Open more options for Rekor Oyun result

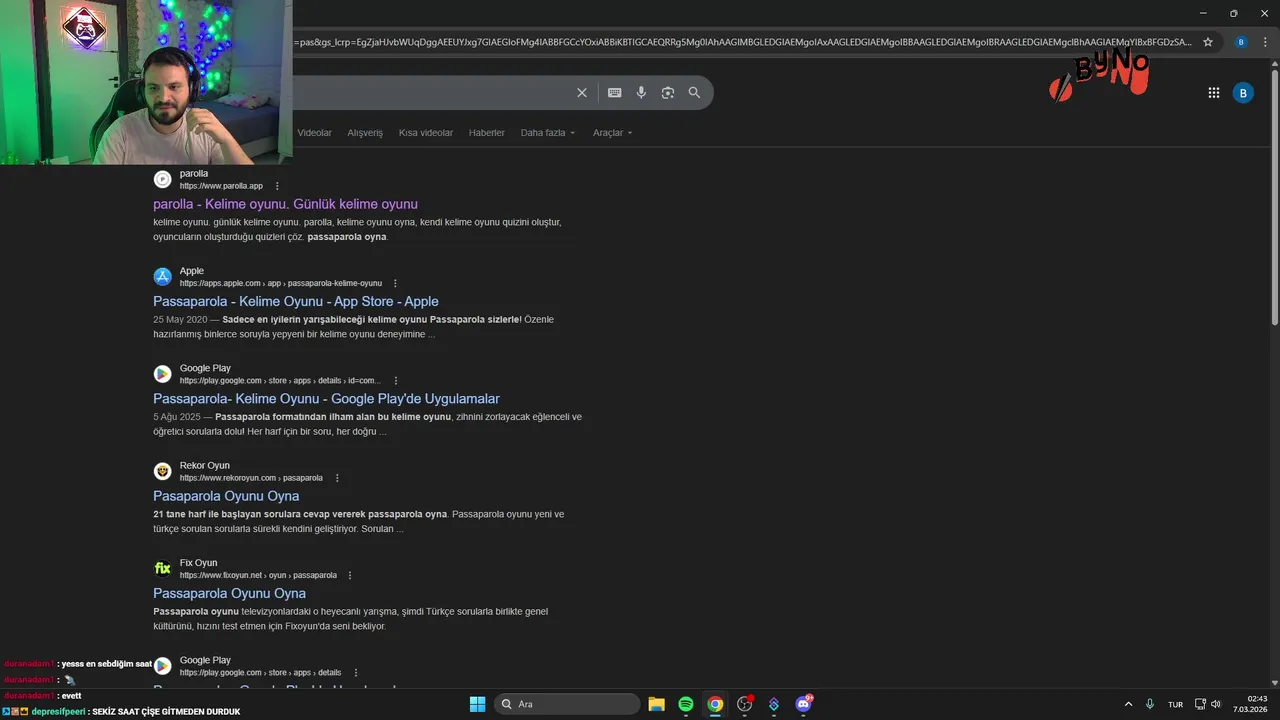pyautogui.click(x=337, y=478)
